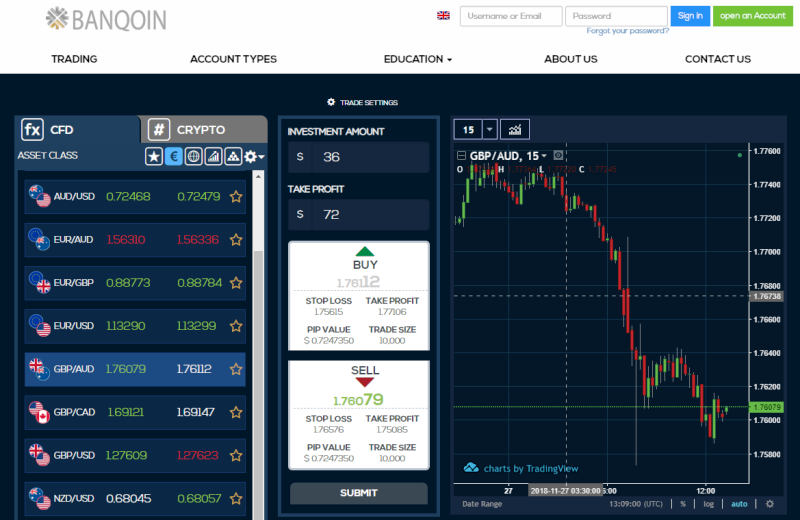Click the SELL panel at 1.76079

[x=359, y=415]
